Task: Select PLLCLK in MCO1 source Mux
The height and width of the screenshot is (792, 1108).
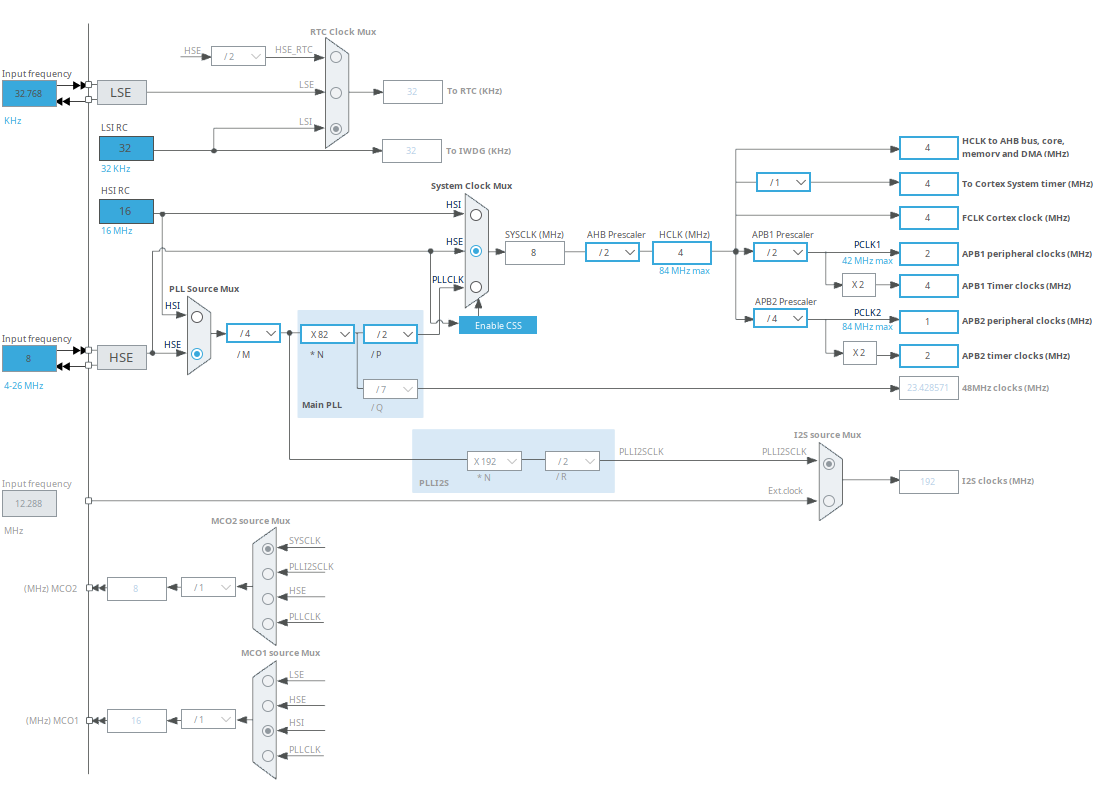Action: coord(268,756)
